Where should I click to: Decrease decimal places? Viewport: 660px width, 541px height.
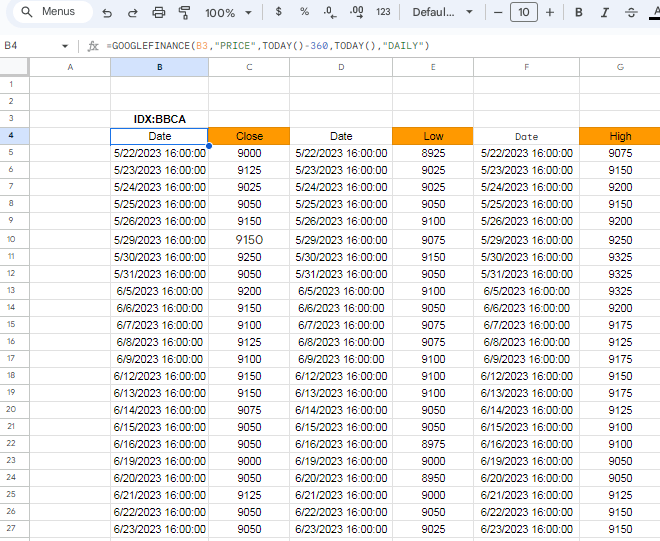(x=330, y=13)
